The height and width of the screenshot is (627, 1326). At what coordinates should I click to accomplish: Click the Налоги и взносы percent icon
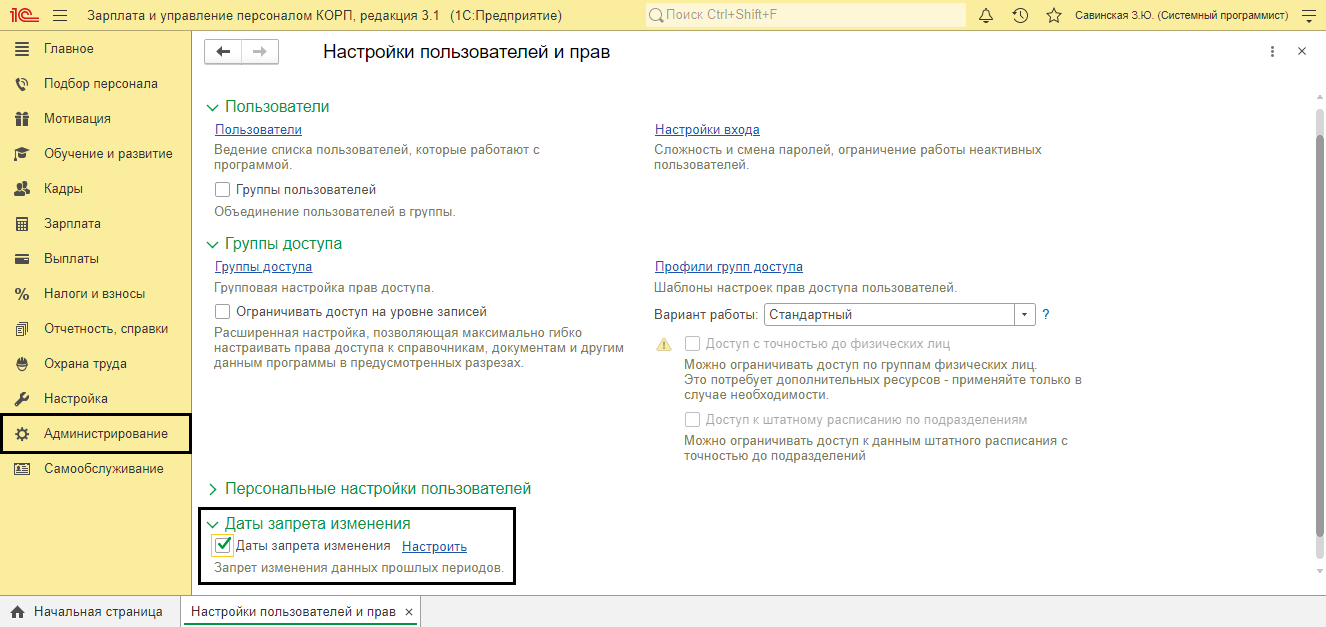tap(22, 294)
